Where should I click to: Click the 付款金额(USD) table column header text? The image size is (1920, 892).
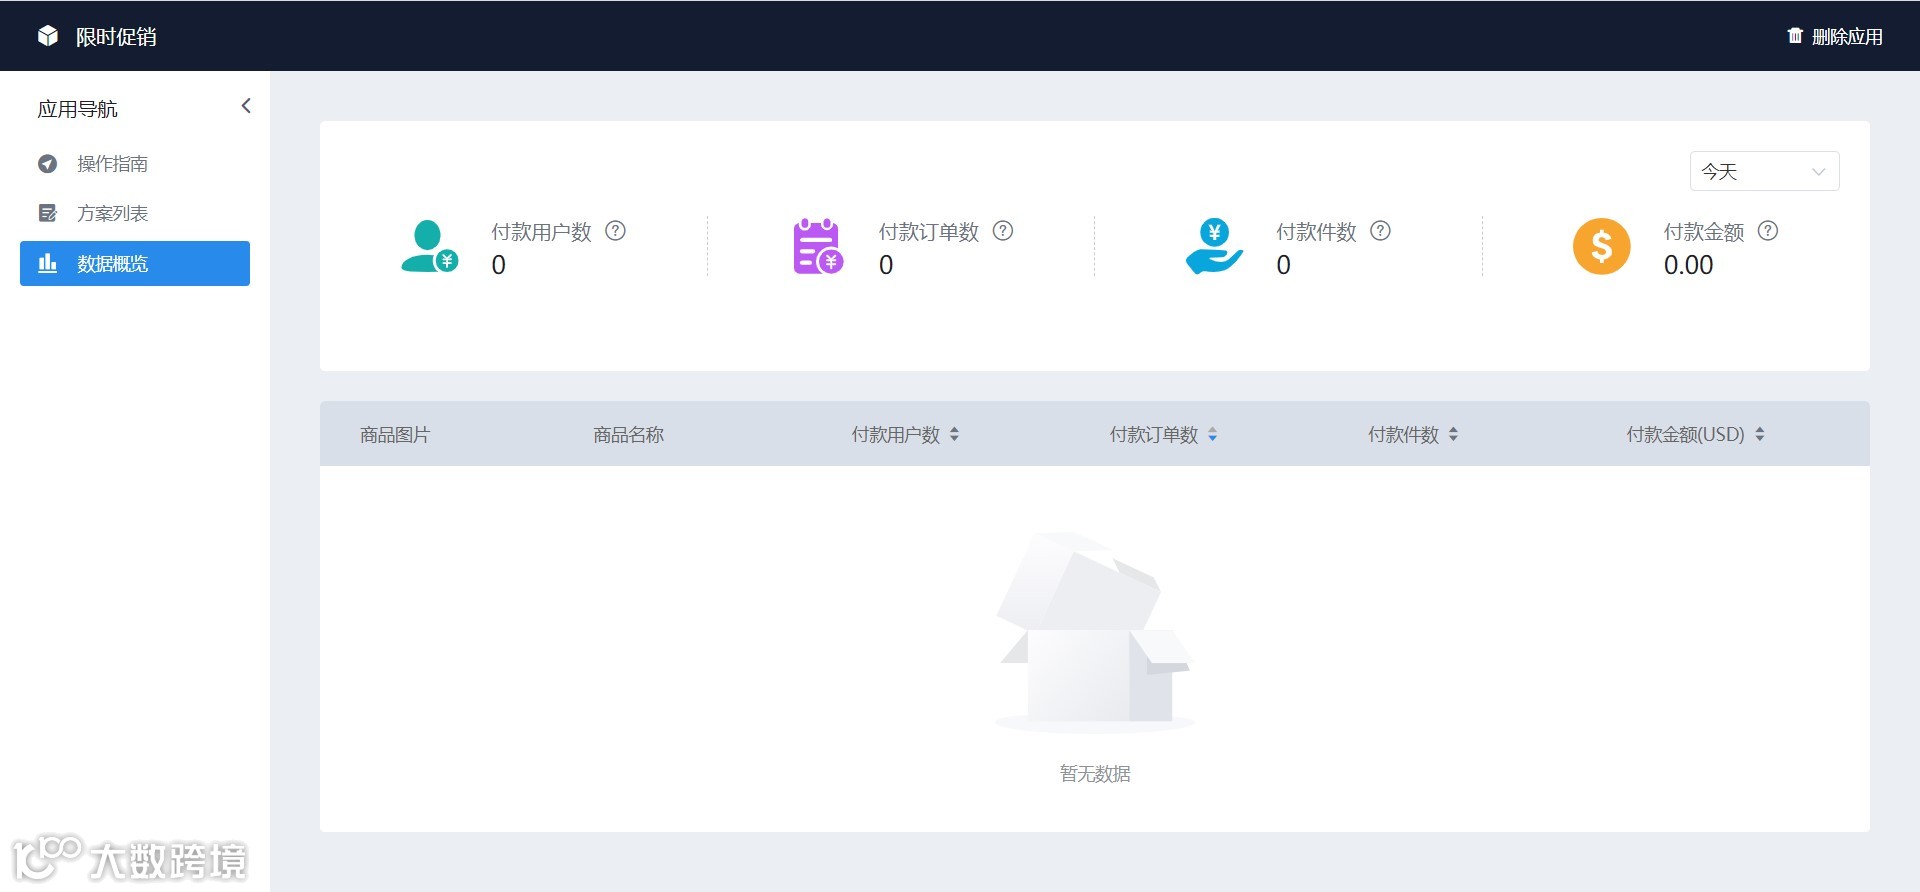coord(1685,435)
